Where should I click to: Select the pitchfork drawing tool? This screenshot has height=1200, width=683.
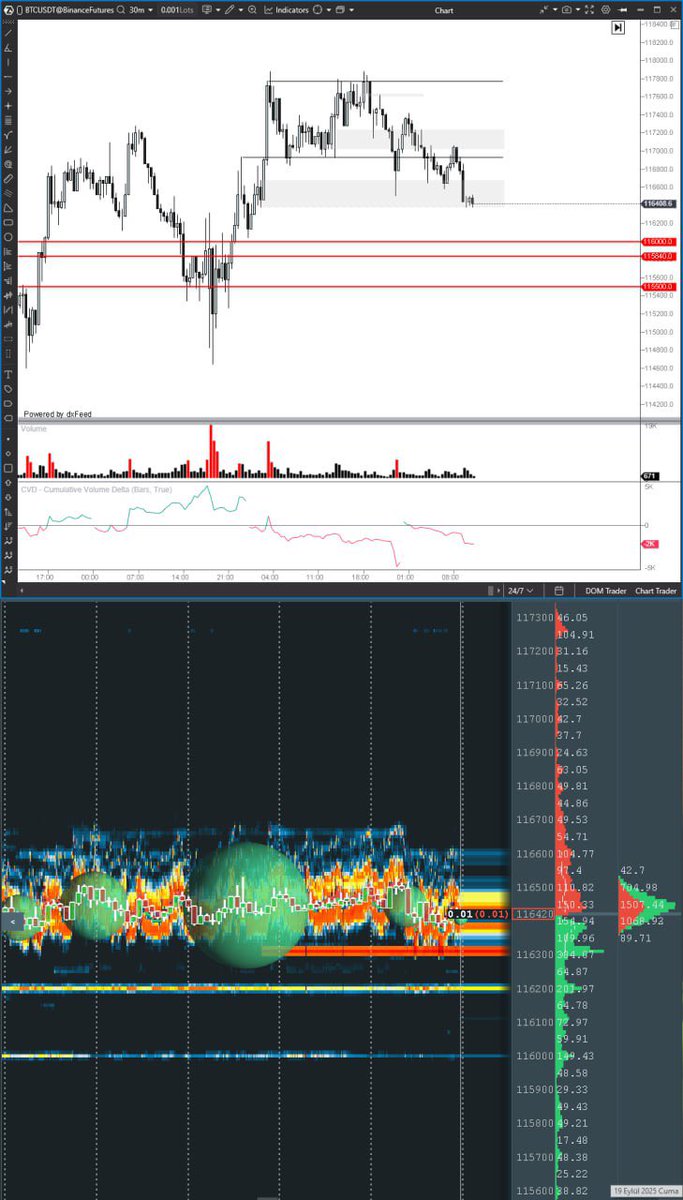[x=9, y=135]
